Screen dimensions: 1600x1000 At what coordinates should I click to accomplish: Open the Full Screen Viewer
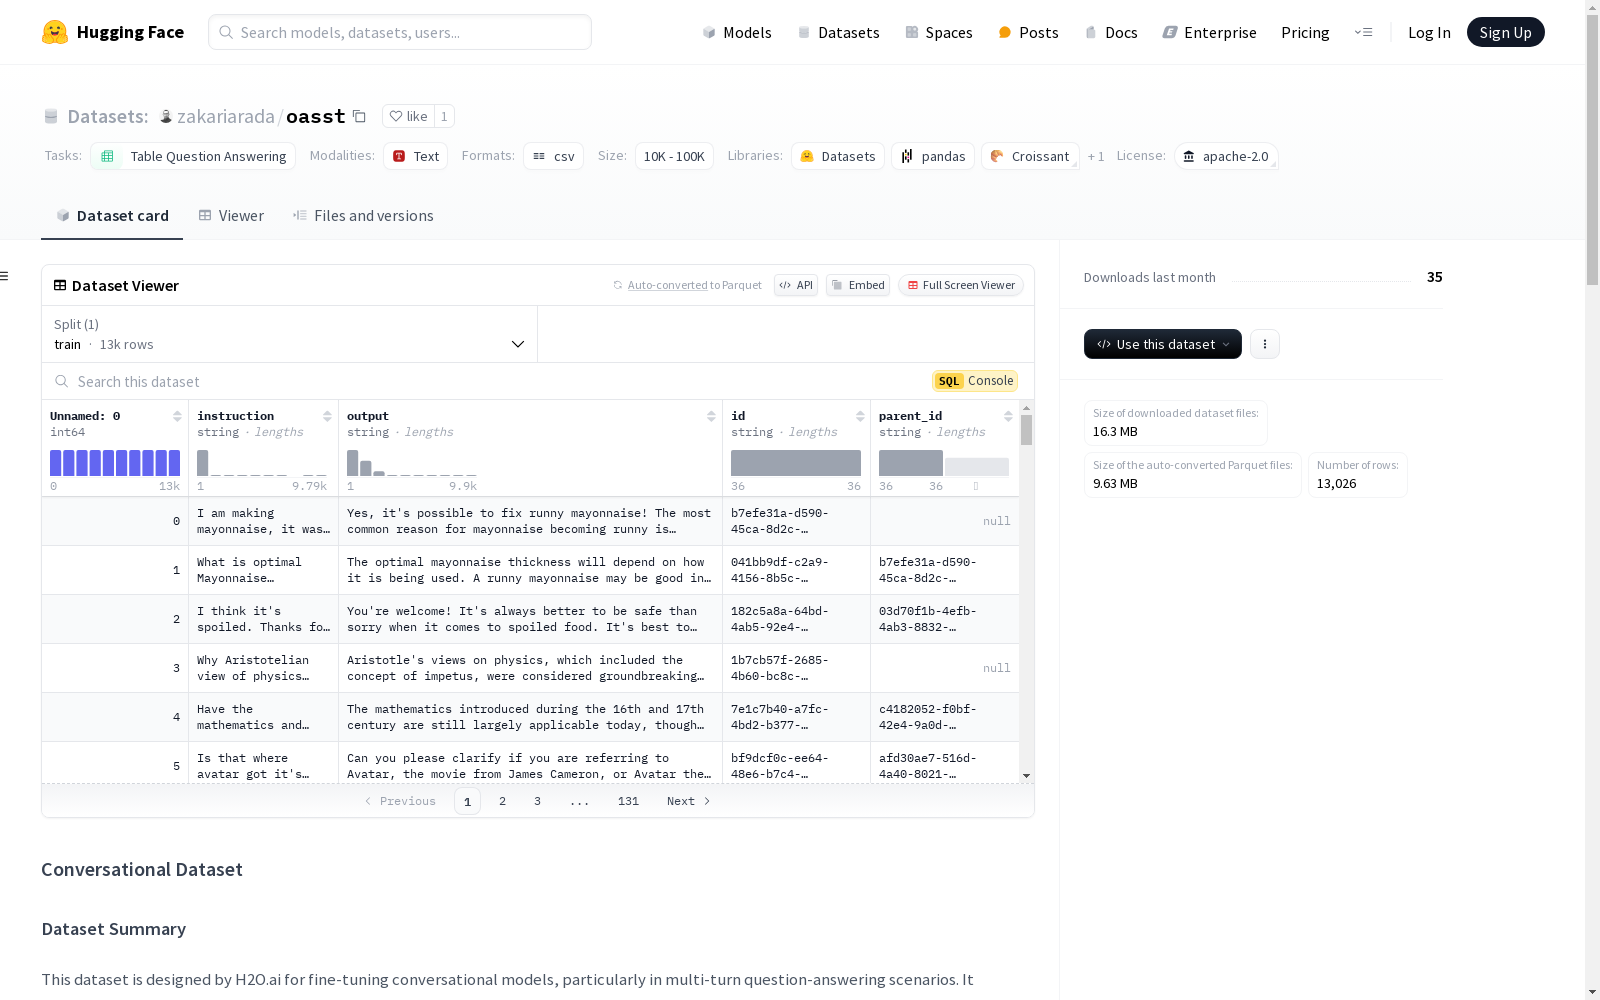point(960,285)
